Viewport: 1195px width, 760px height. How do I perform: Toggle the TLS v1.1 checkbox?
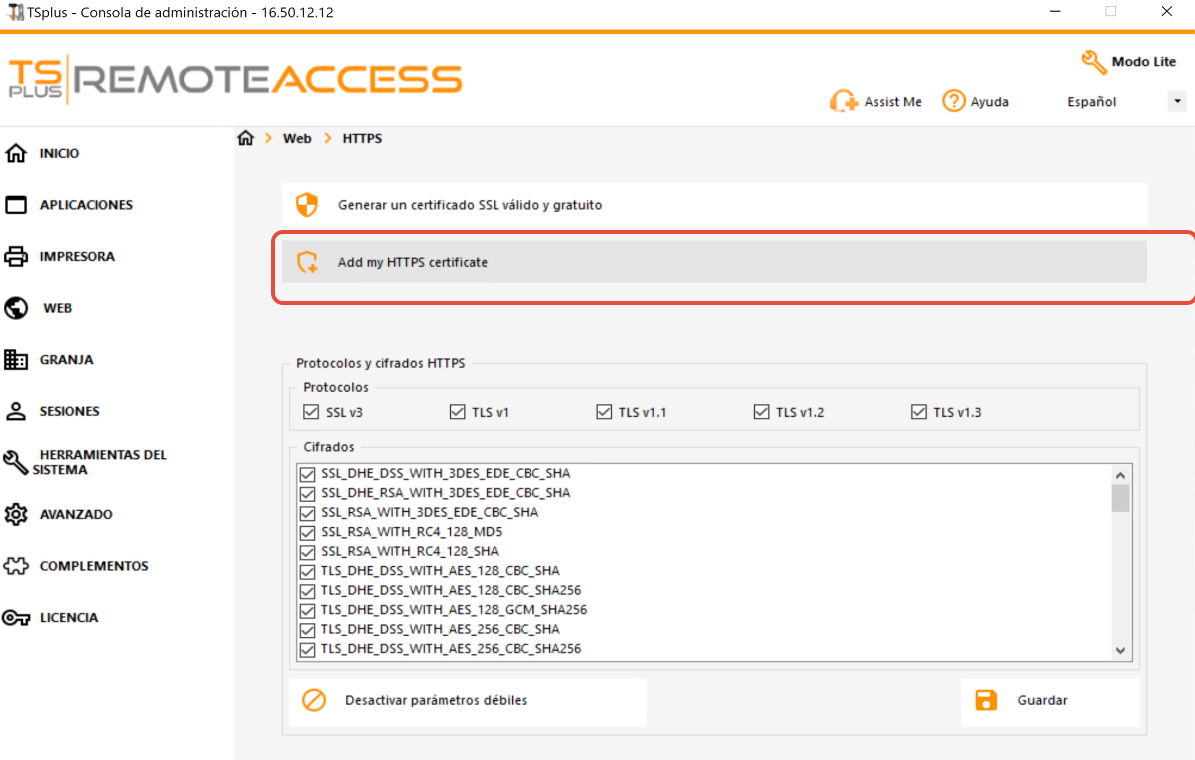coord(604,412)
